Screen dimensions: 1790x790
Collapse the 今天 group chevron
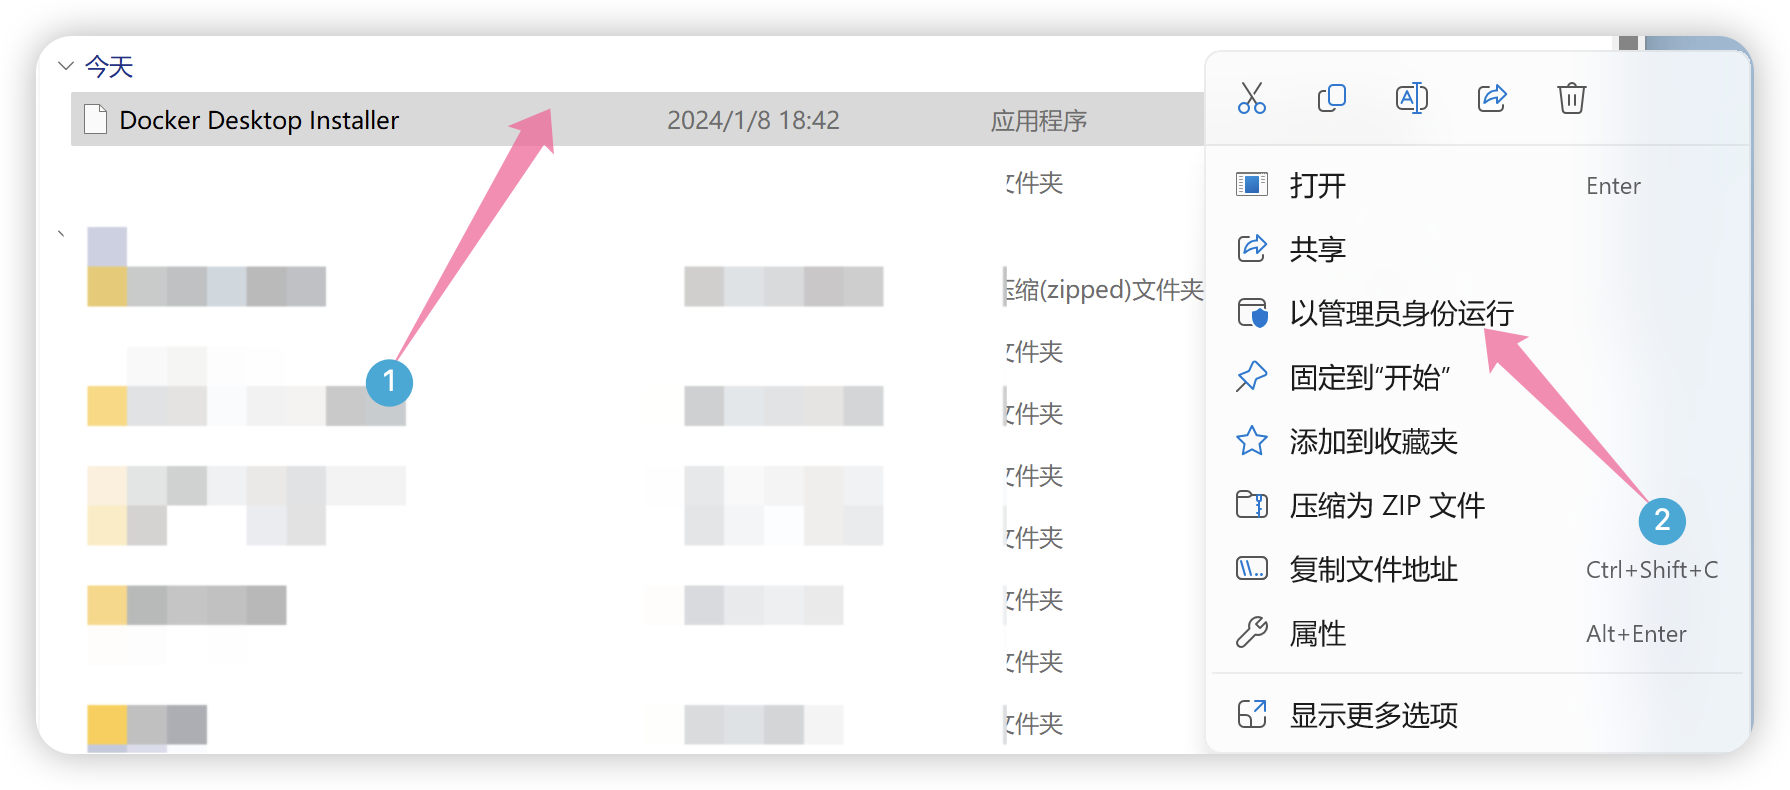[66, 66]
